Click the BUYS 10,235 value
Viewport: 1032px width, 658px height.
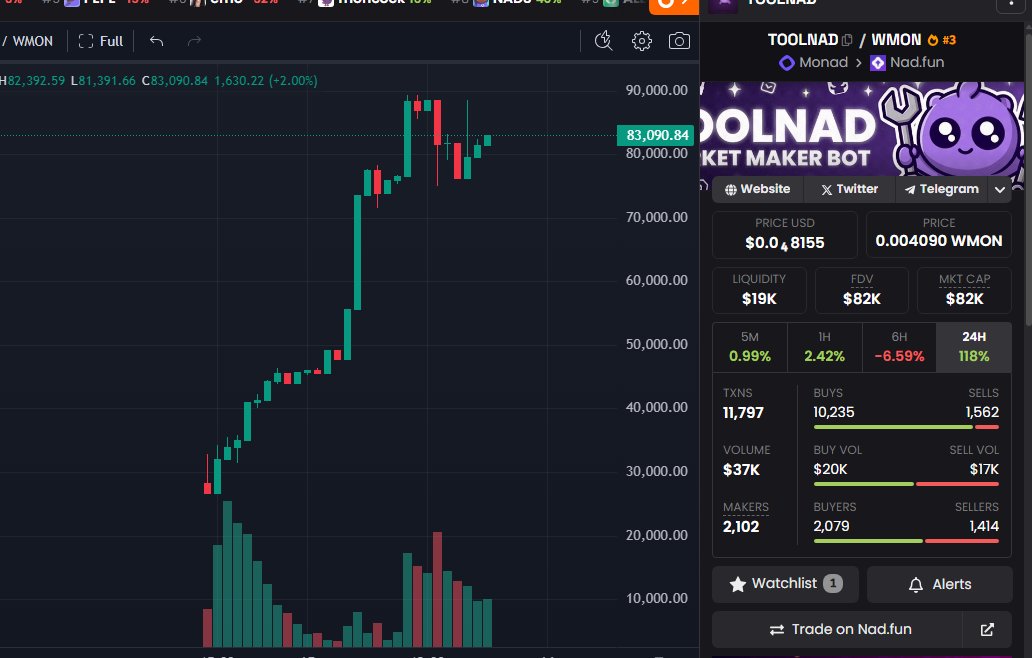tap(834, 412)
